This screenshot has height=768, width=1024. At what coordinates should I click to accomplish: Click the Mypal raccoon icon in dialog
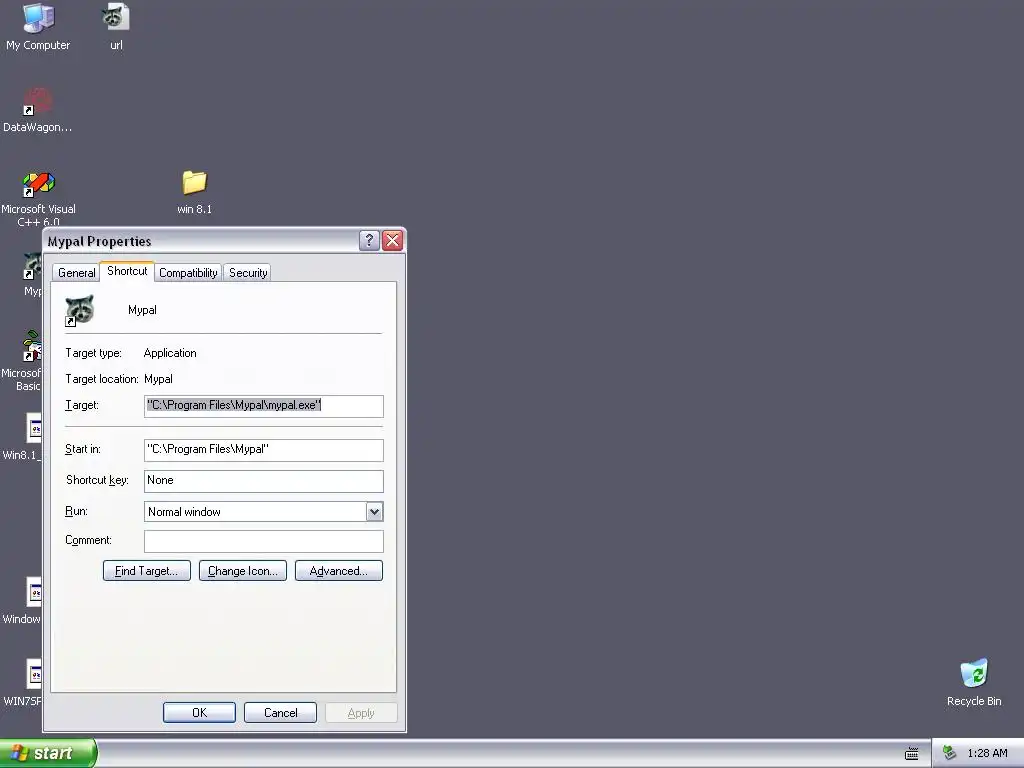pos(80,310)
